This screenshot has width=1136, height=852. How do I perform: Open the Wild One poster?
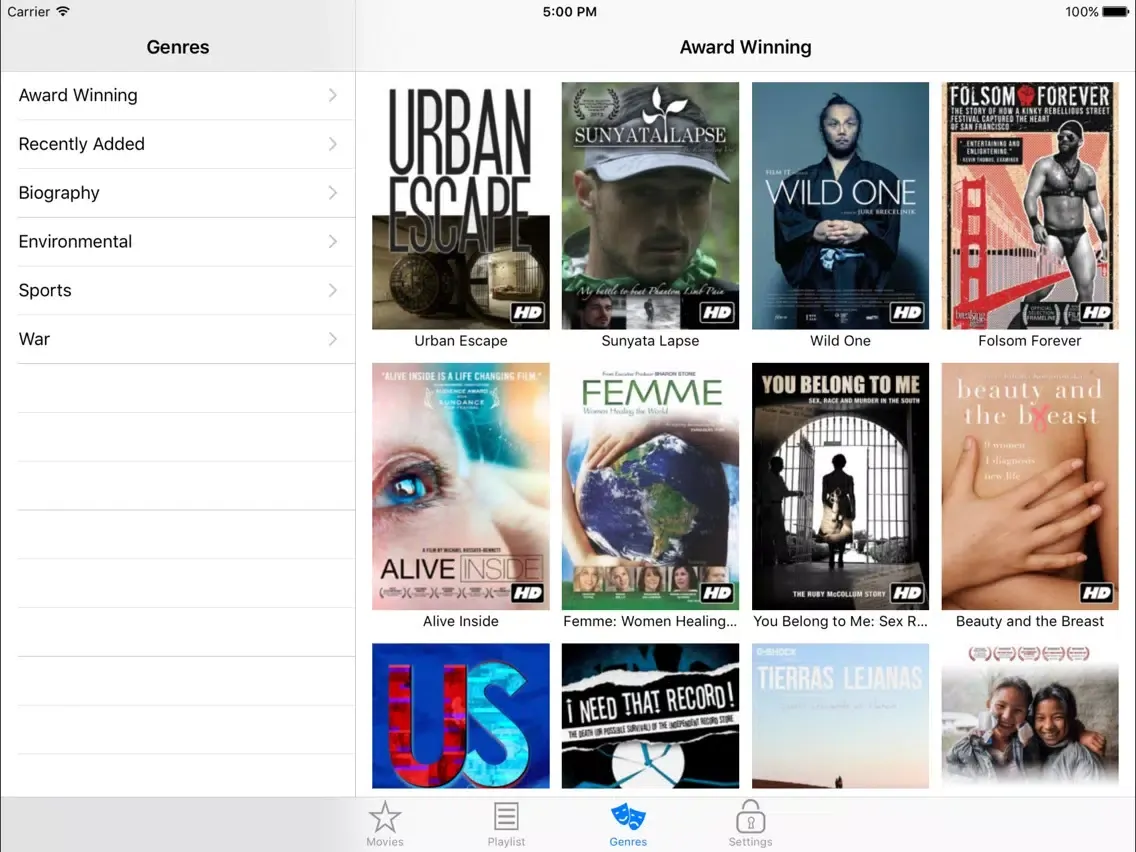tap(840, 205)
